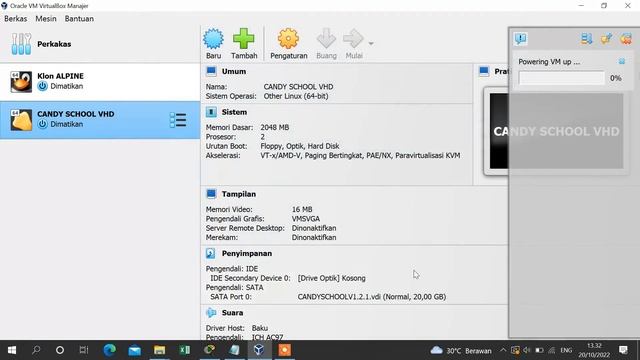Click the Tambah (Add) green plus icon
This screenshot has height=360, width=640.
point(244,39)
